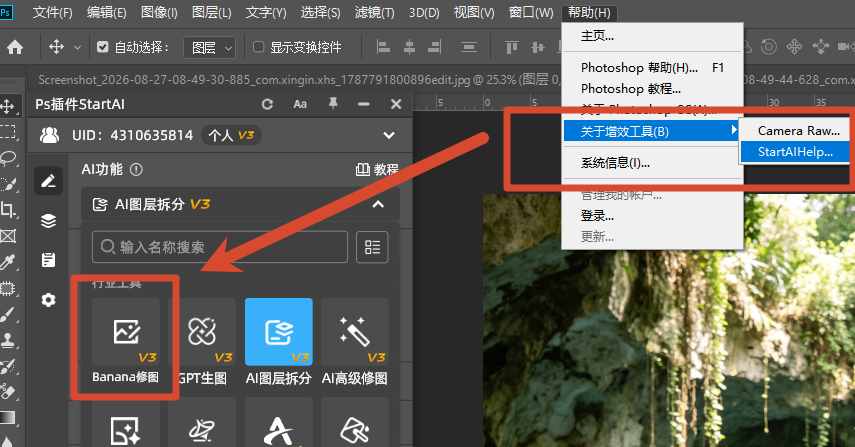The height and width of the screenshot is (447, 855).
Task: Click align left edges icon
Action: [383, 47]
